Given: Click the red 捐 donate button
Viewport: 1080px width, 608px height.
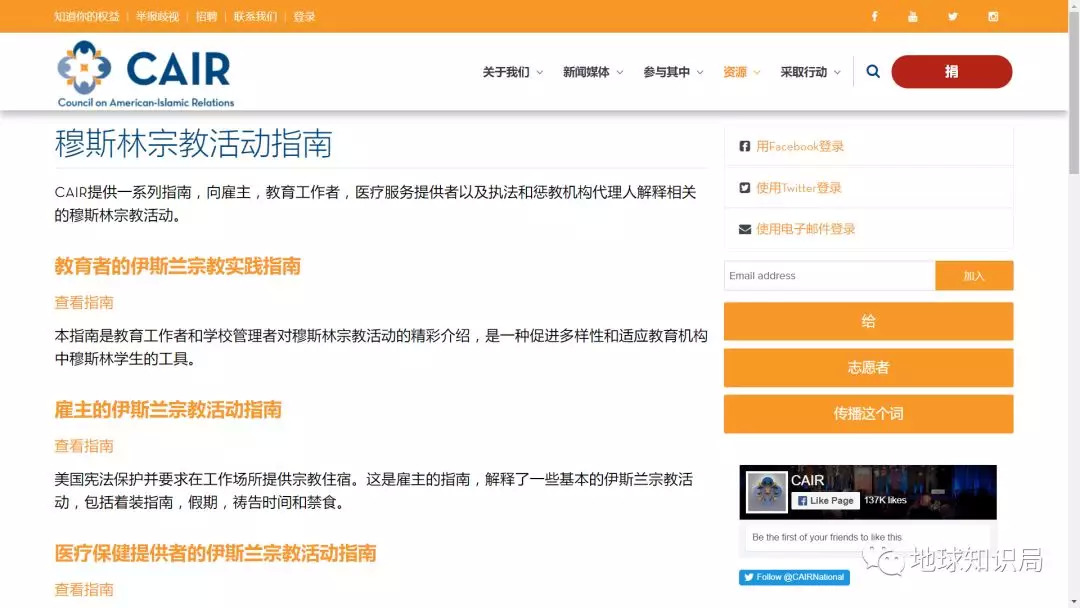Looking at the screenshot, I should pos(952,72).
